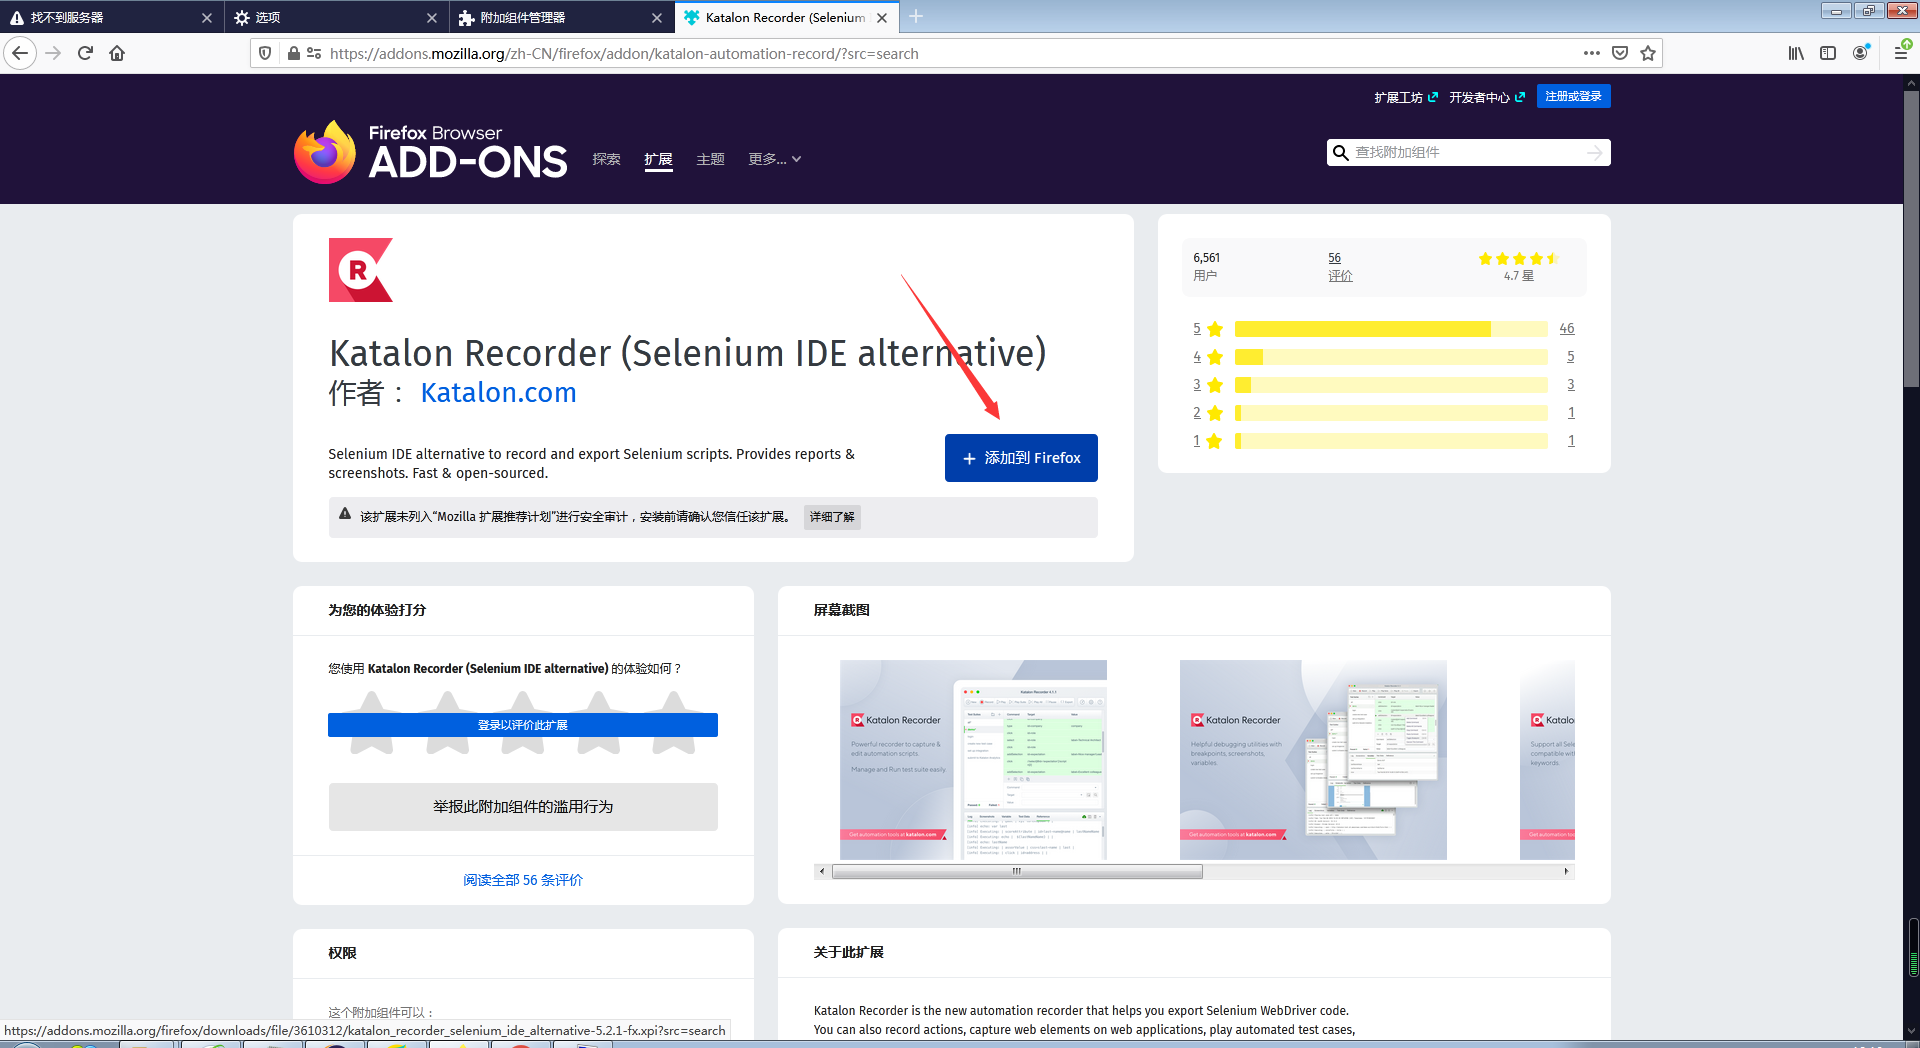This screenshot has height=1048, width=1920.
Task: Click the screenshot carousel scrollbar thumb
Action: click(x=1017, y=872)
